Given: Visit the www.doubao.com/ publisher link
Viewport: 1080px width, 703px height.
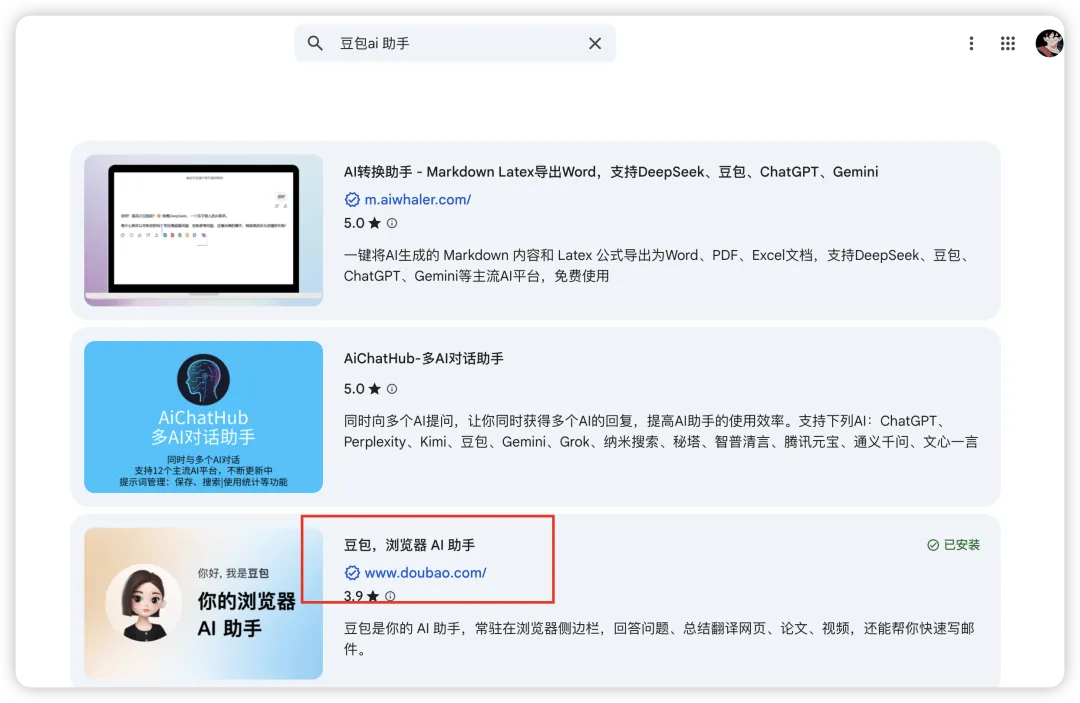Looking at the screenshot, I should pyautogui.click(x=425, y=573).
